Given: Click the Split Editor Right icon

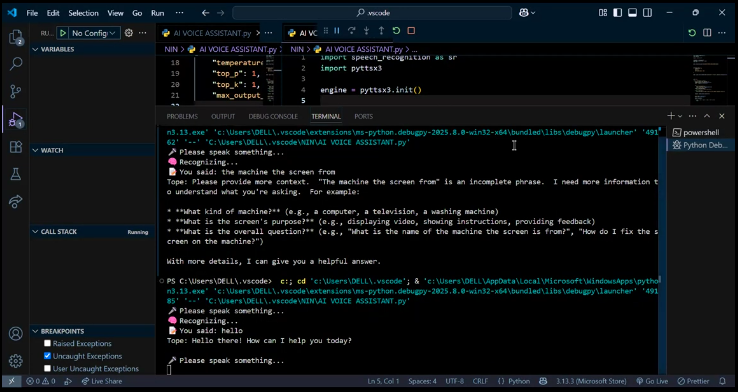Looking at the screenshot, I should click(707, 32).
